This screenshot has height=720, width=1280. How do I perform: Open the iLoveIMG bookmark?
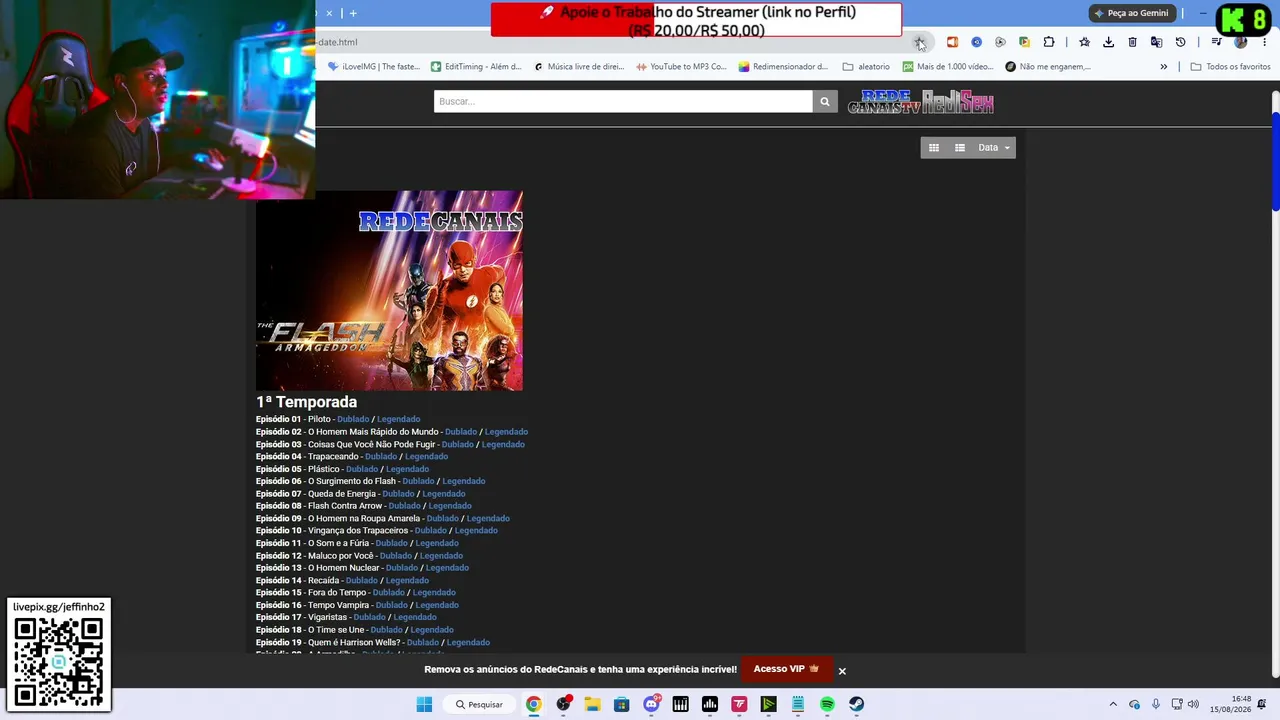374,67
